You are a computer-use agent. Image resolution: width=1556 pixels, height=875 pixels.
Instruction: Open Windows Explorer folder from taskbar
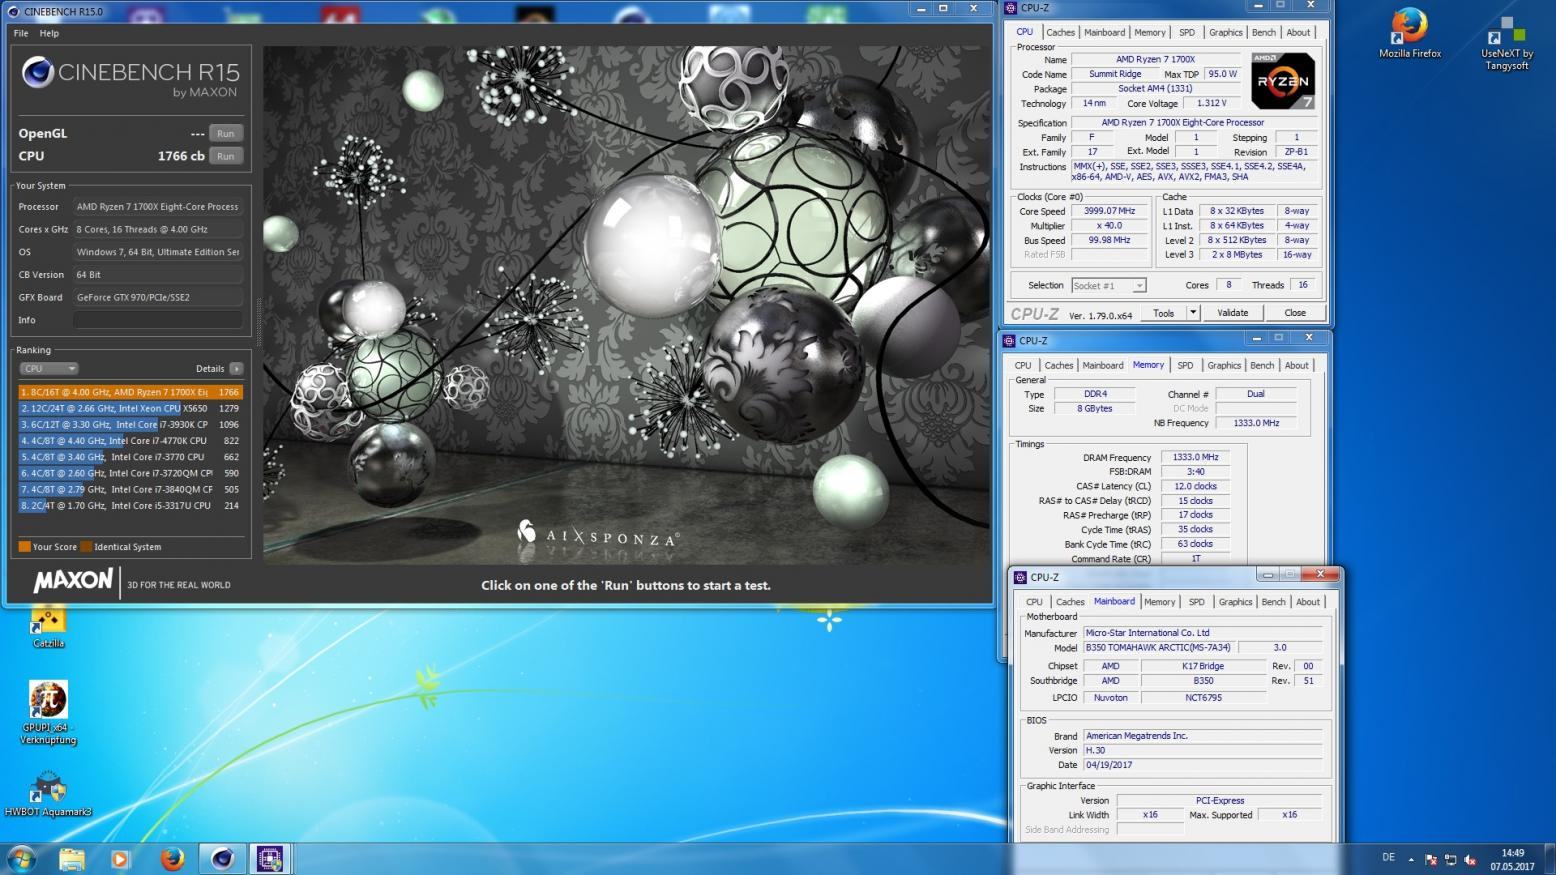(x=72, y=858)
